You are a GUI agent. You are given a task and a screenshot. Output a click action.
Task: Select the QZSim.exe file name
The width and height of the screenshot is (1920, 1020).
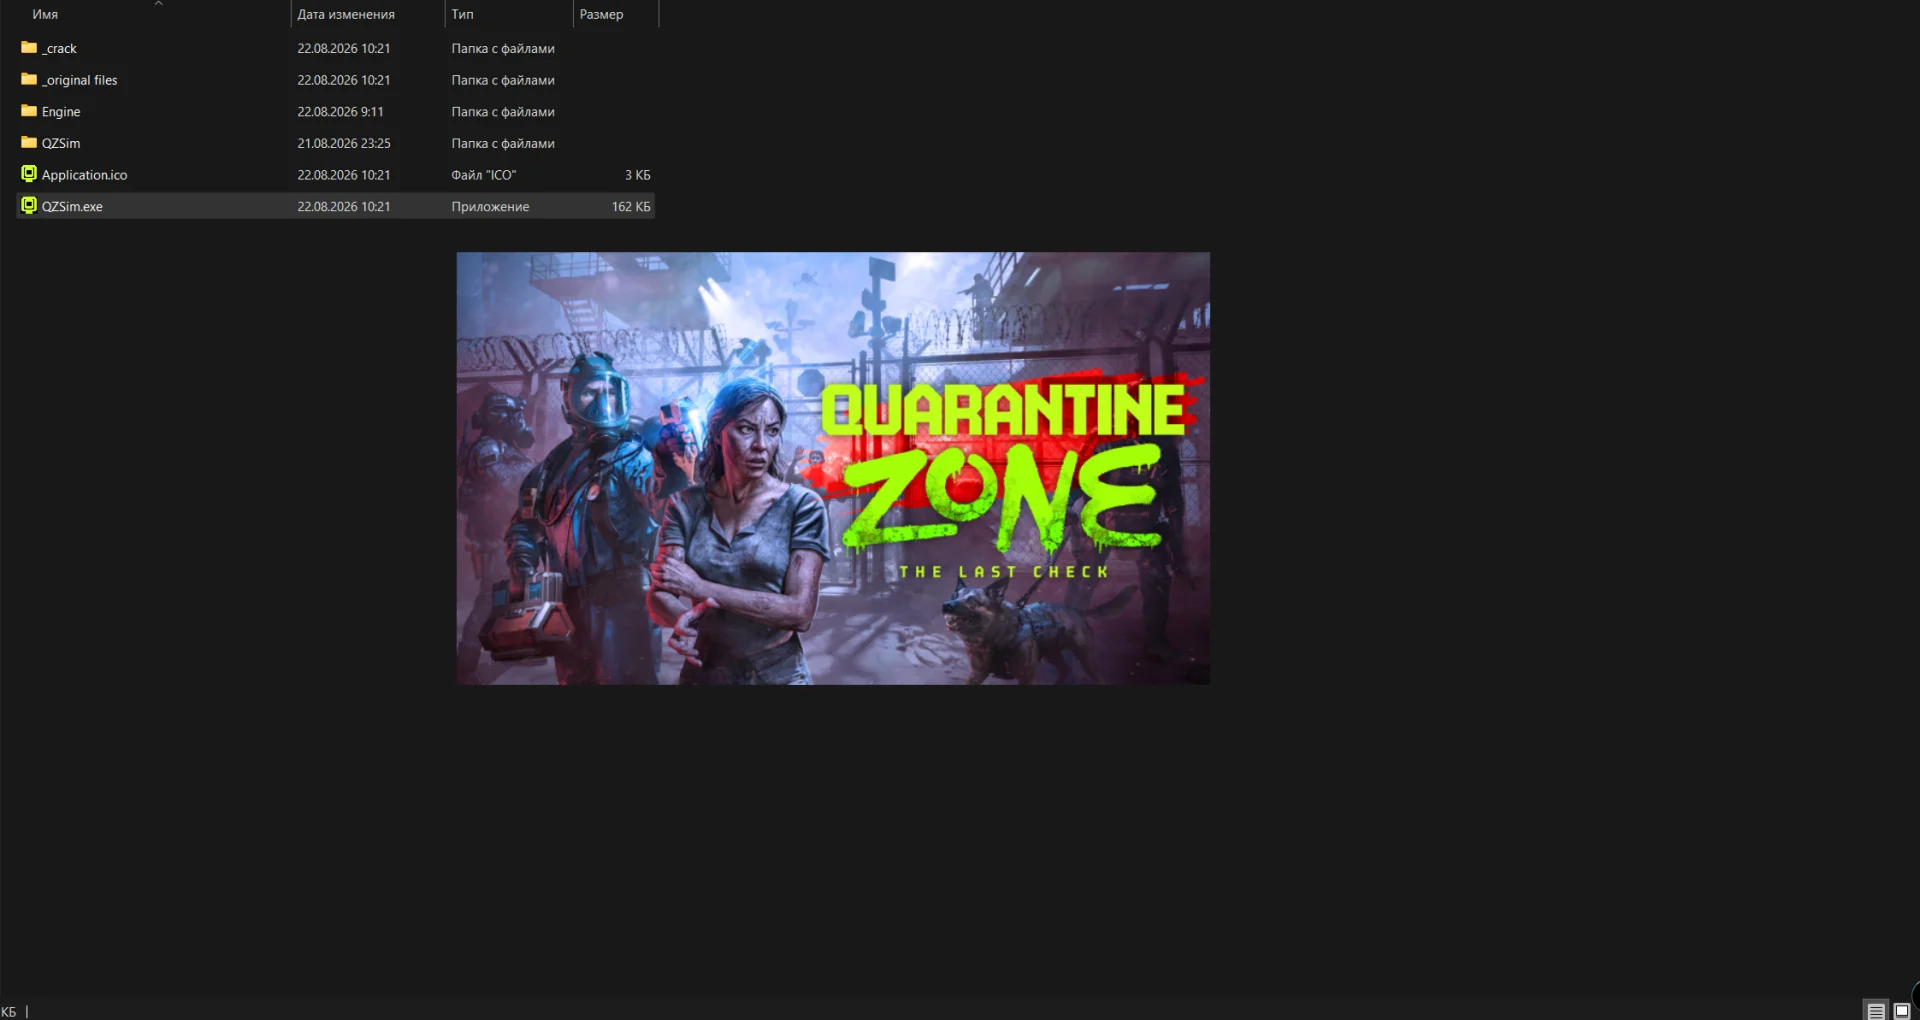pyautogui.click(x=72, y=207)
